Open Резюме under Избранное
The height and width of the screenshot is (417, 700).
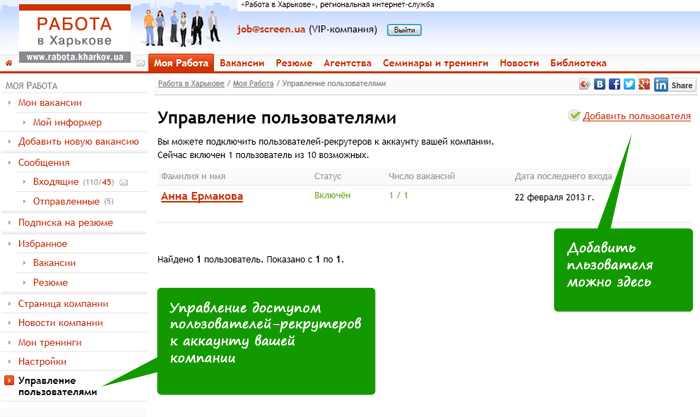point(50,283)
